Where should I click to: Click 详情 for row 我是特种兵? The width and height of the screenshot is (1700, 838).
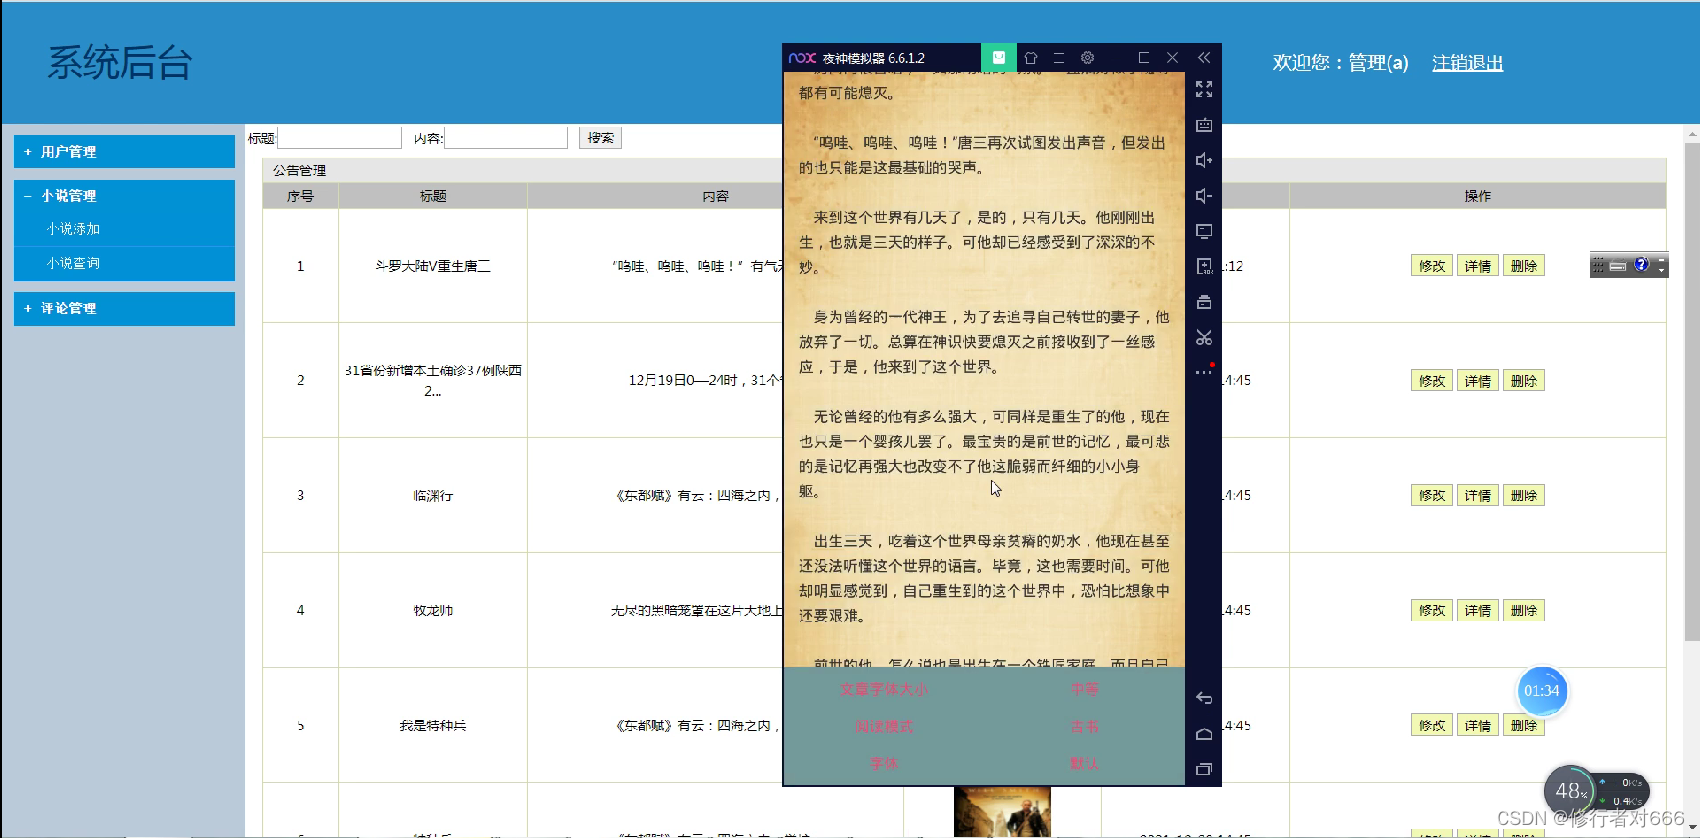pos(1478,725)
